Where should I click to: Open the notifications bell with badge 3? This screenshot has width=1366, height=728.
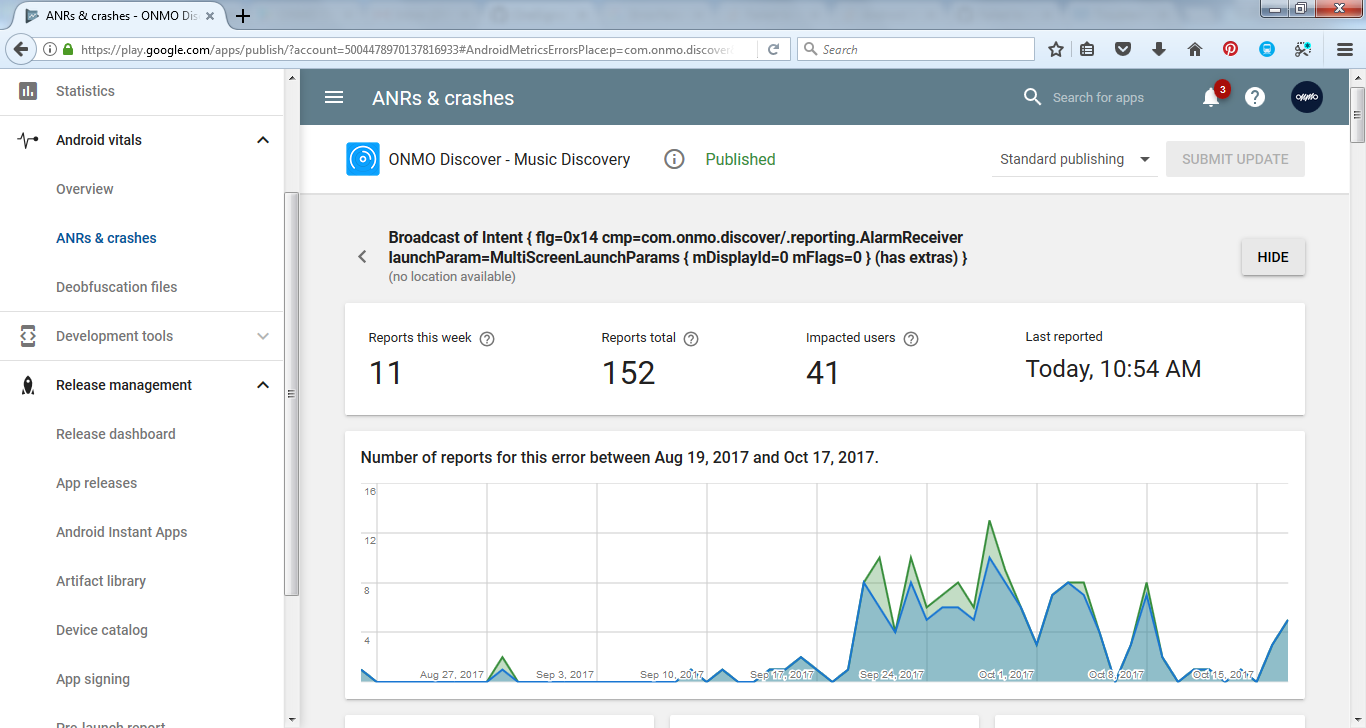tap(1210, 97)
